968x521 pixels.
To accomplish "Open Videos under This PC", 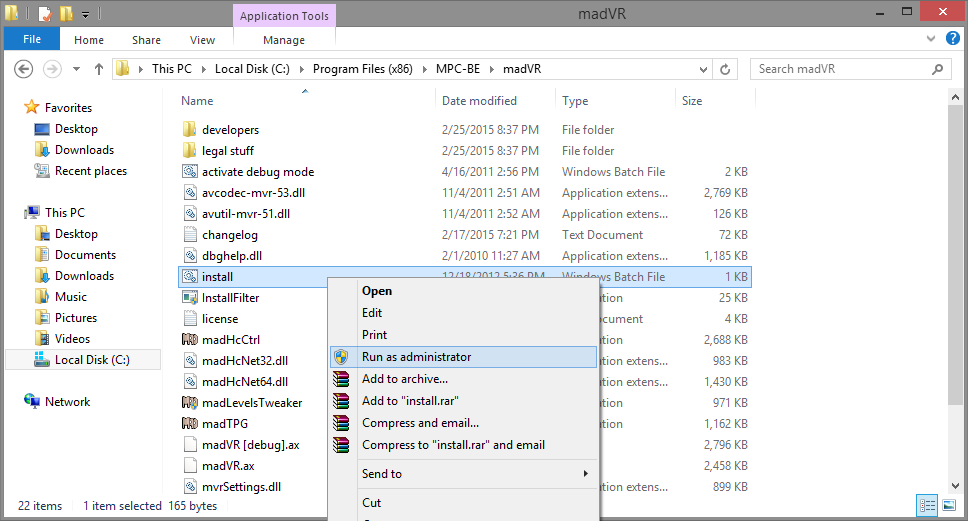I will (x=72, y=339).
